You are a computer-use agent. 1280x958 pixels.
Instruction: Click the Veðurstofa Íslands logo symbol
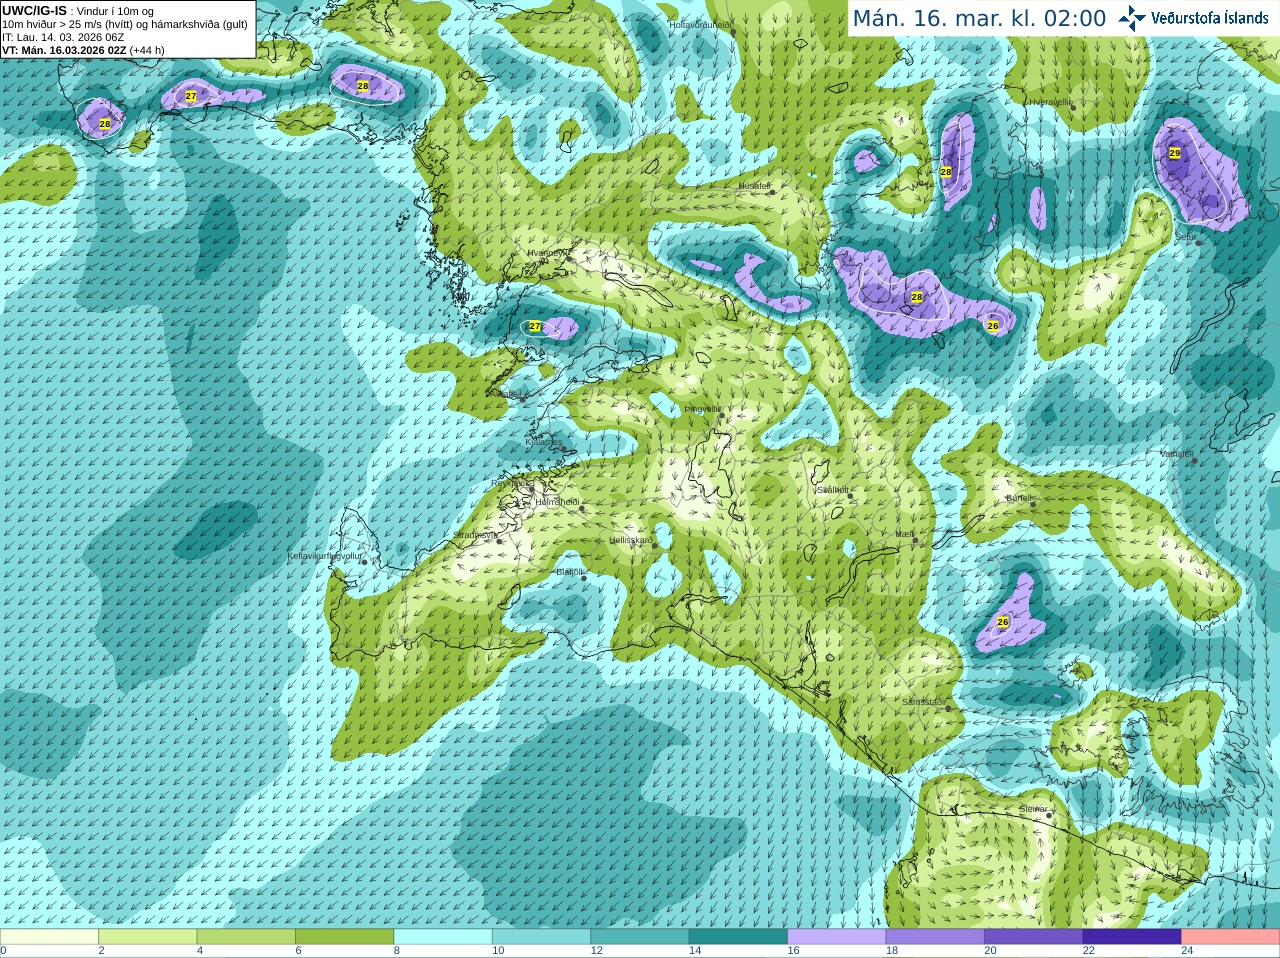[x=1131, y=17]
